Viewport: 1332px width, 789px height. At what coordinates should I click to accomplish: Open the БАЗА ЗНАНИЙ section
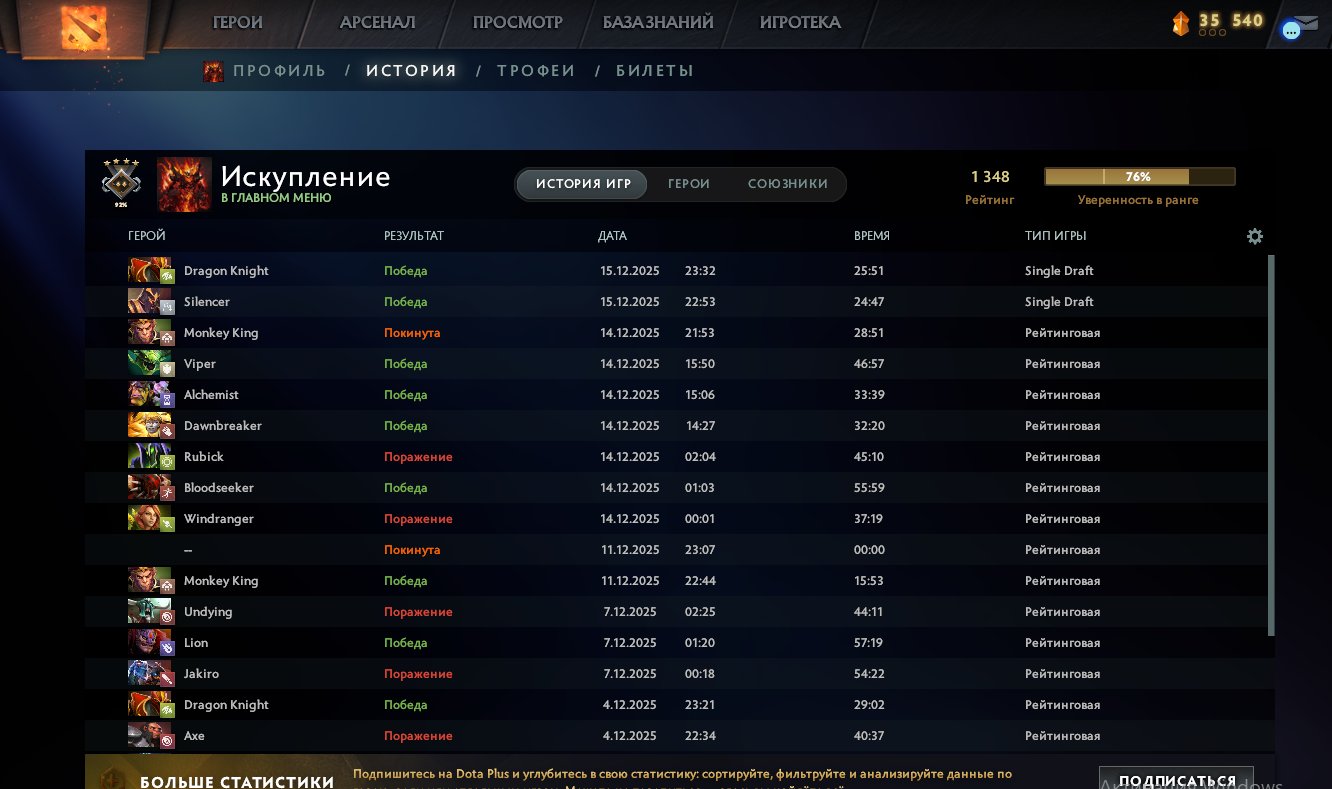(x=658, y=21)
